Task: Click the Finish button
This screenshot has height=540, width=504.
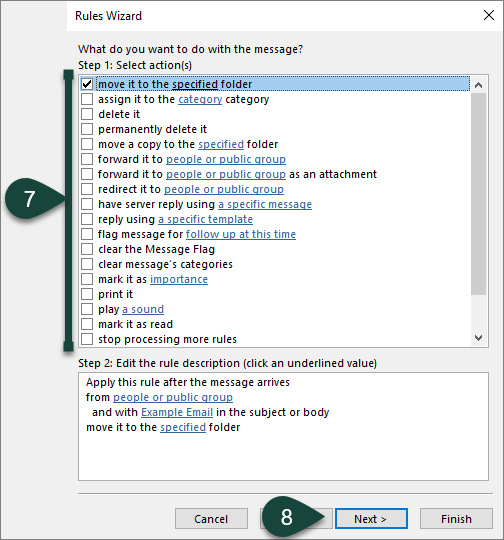Action: coord(456,519)
